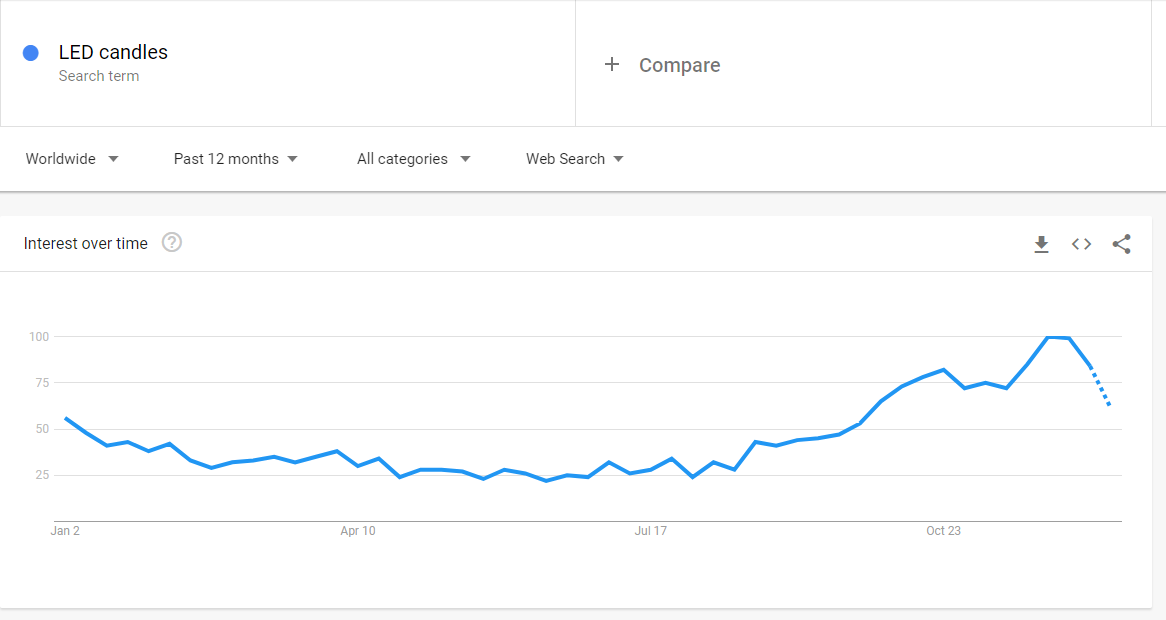The image size is (1166, 620).
Task: Click the line's starting point near Jan 2
Action: [x=66, y=419]
